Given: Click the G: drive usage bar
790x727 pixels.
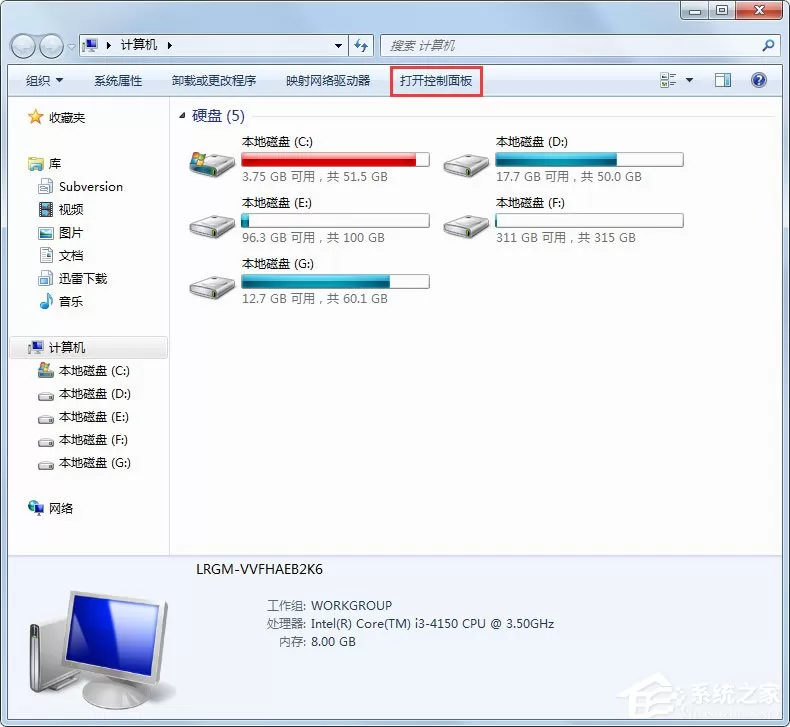Looking at the screenshot, I should (335, 281).
